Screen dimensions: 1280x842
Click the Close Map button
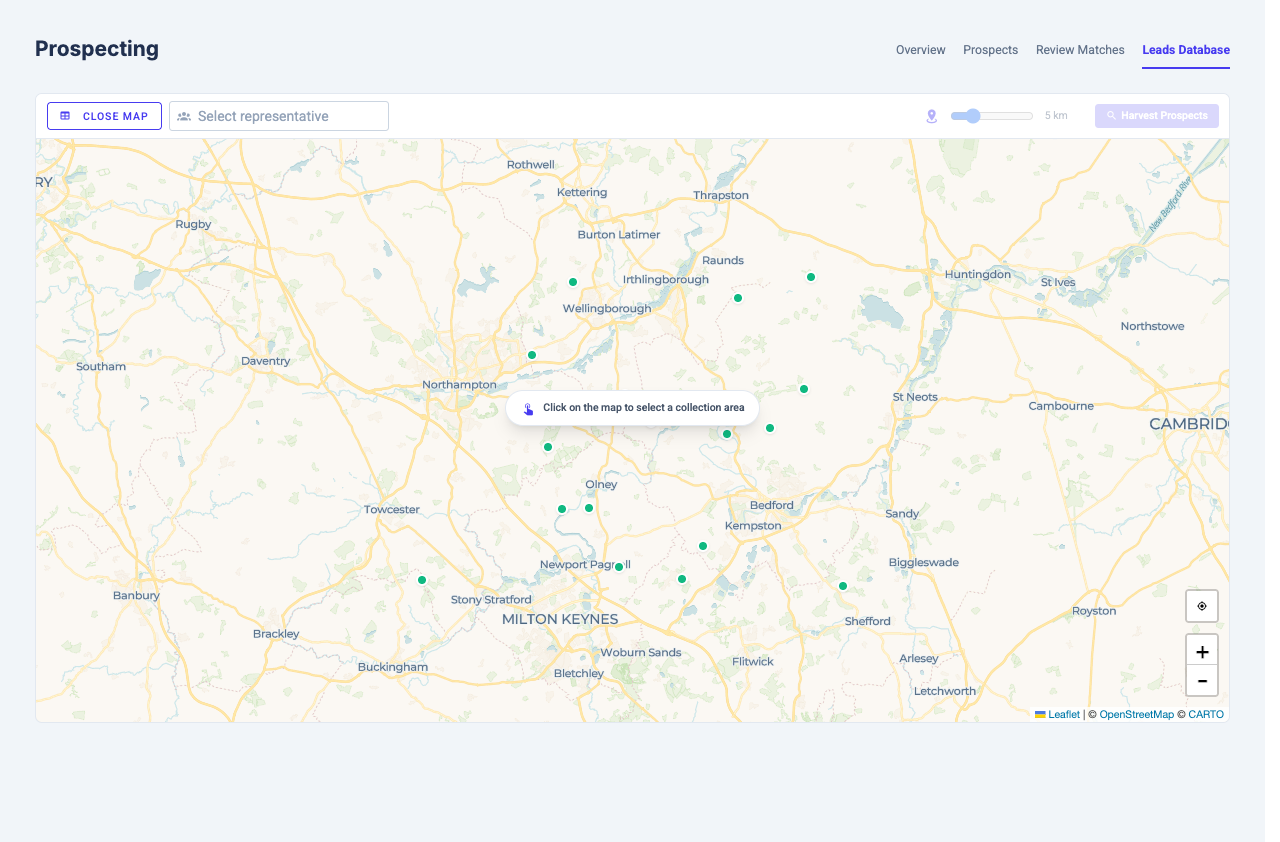pyautogui.click(x=104, y=116)
